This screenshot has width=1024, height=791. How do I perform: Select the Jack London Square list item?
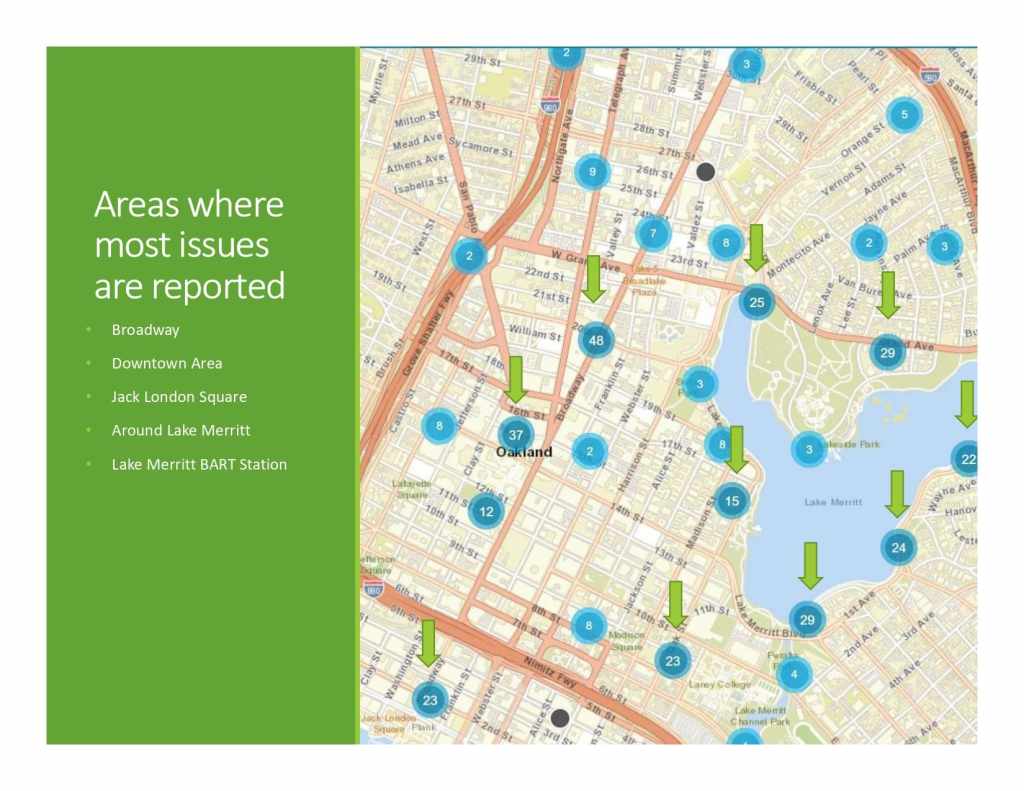178,396
